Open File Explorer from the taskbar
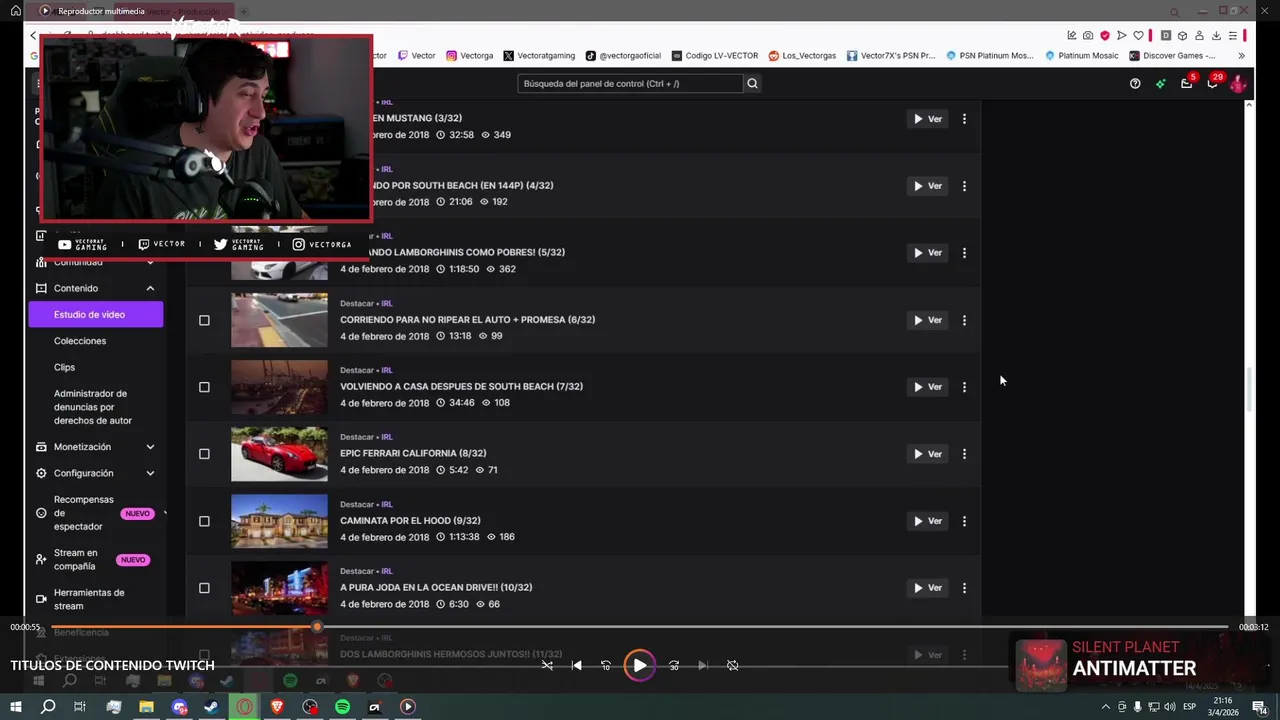 [146, 707]
